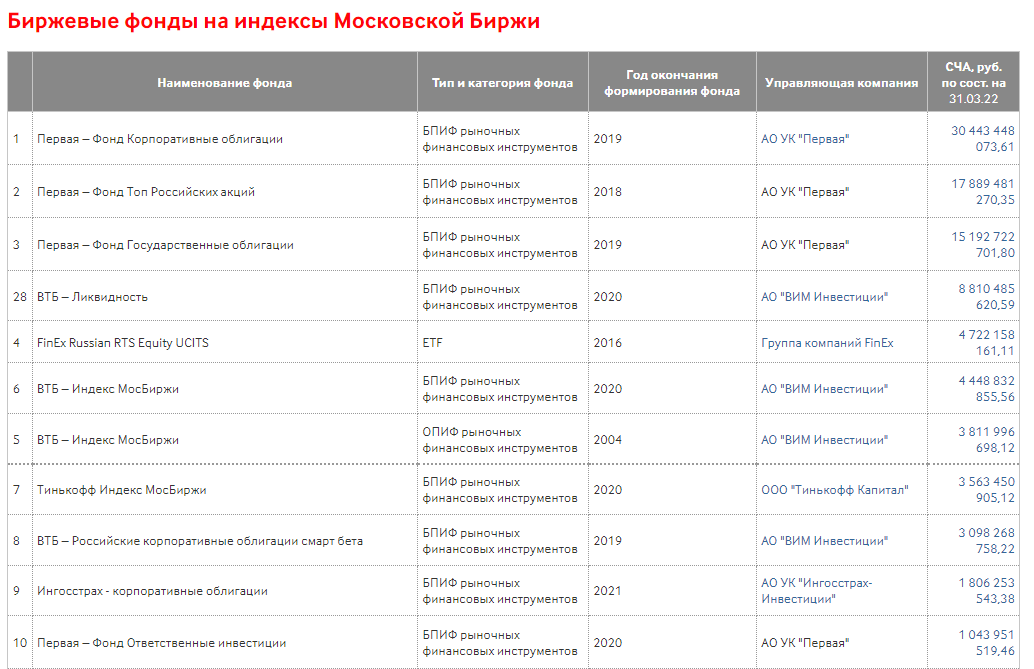Open АО УК "Первая" link for Топ Российских акций

pos(805,192)
